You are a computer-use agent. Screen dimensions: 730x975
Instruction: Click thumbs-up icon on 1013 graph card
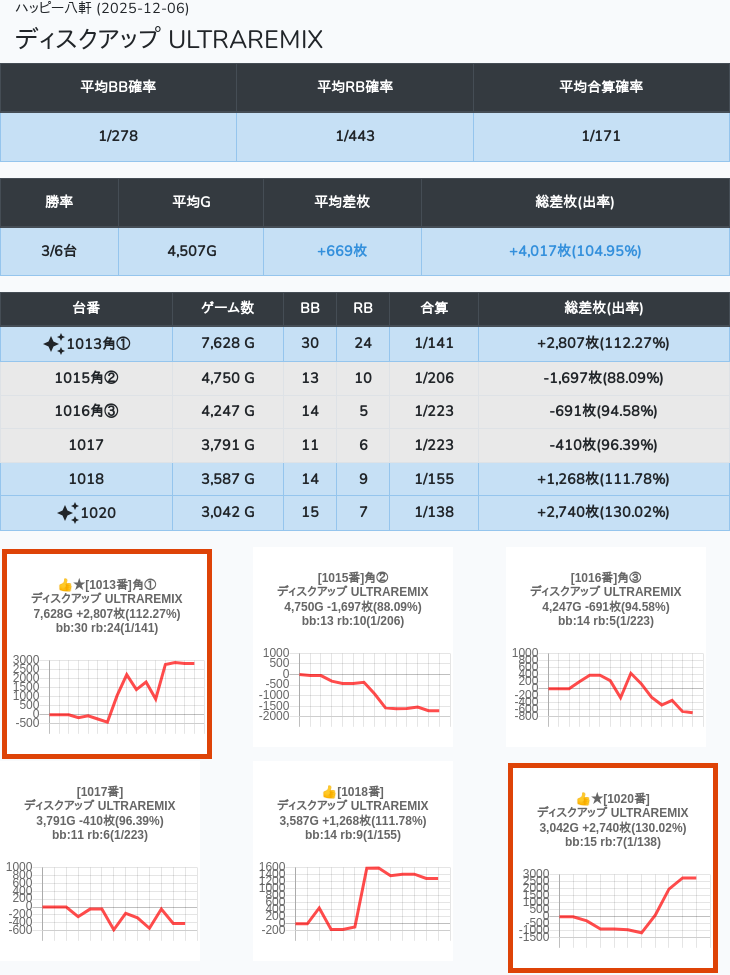[64, 585]
